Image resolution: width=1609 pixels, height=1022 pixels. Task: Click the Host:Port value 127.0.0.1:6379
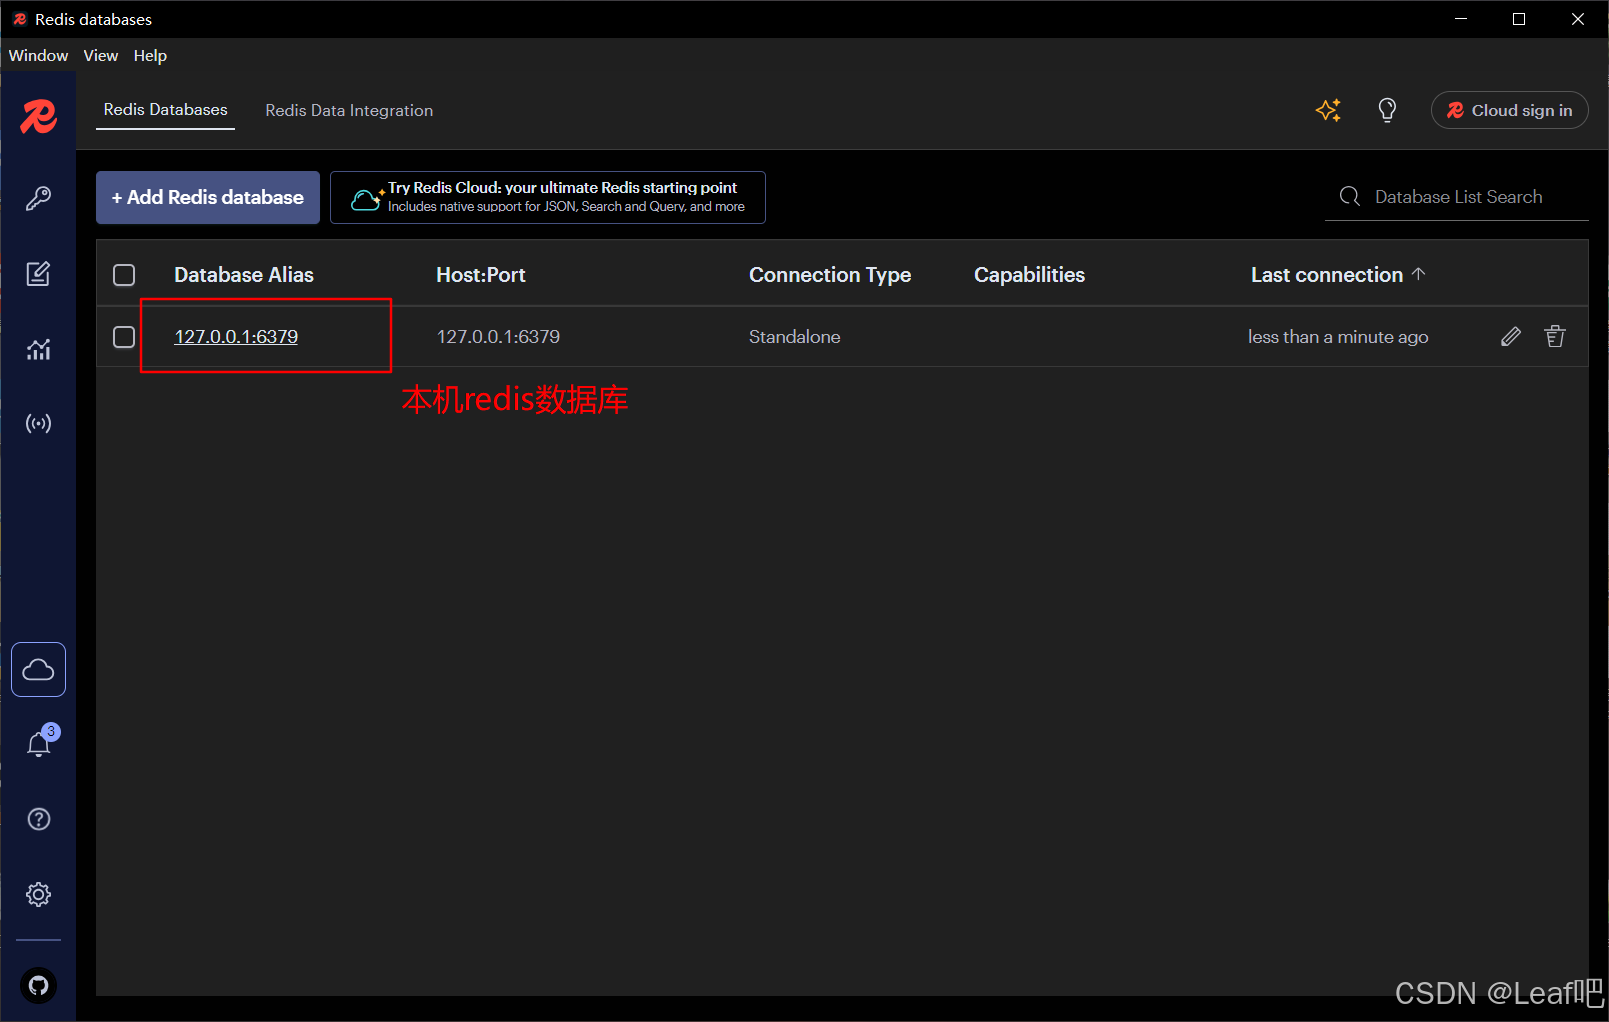498,337
